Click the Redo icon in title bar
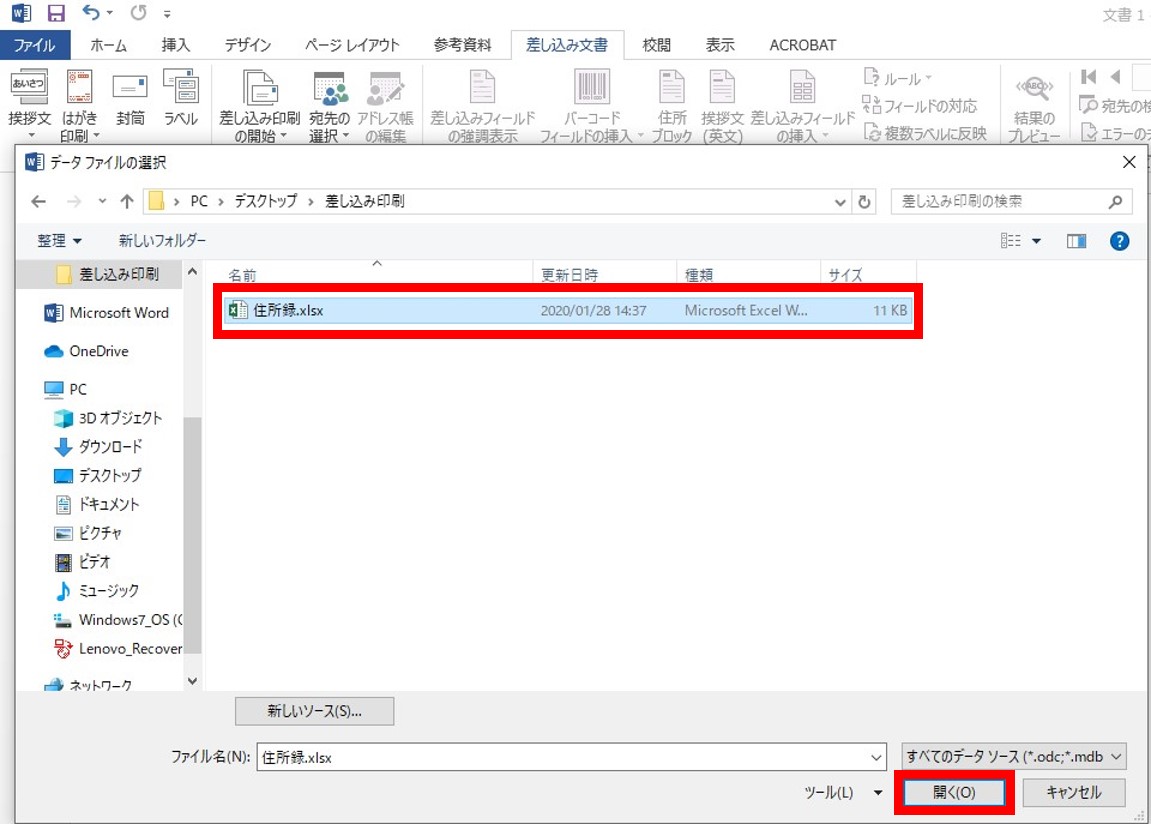This screenshot has height=824, width=1151. pyautogui.click(x=138, y=12)
